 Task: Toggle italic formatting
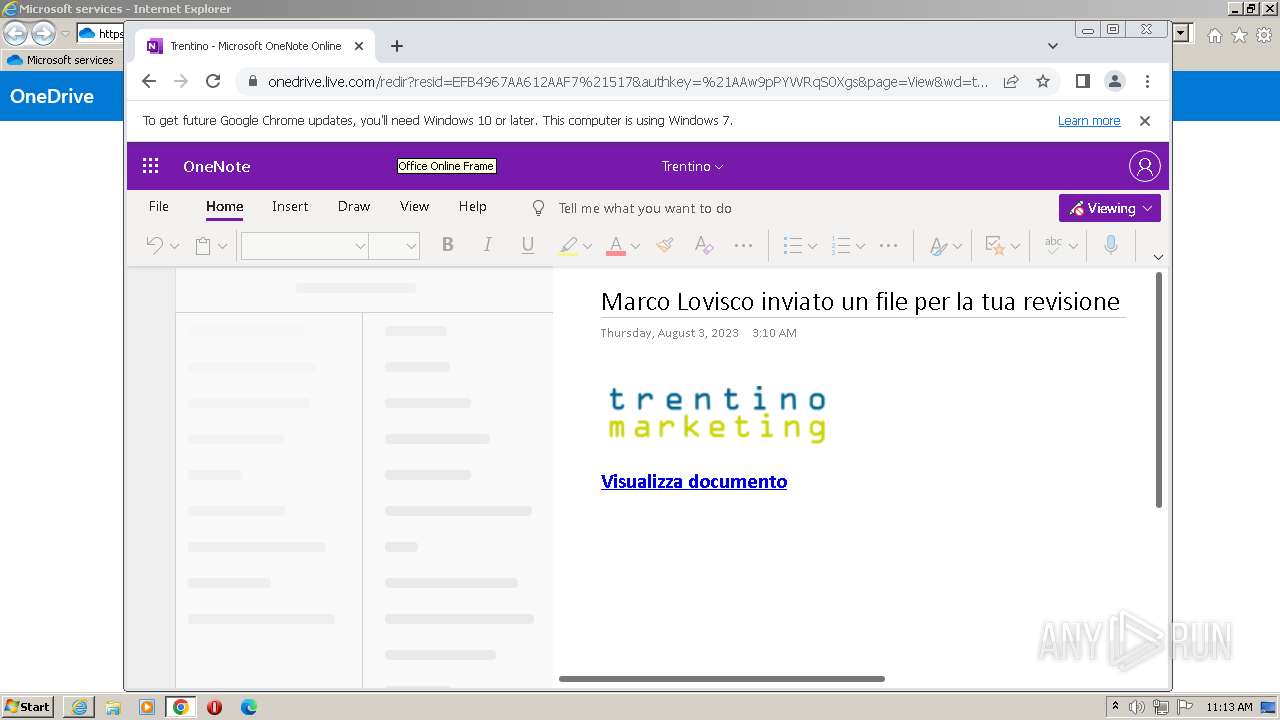488,245
